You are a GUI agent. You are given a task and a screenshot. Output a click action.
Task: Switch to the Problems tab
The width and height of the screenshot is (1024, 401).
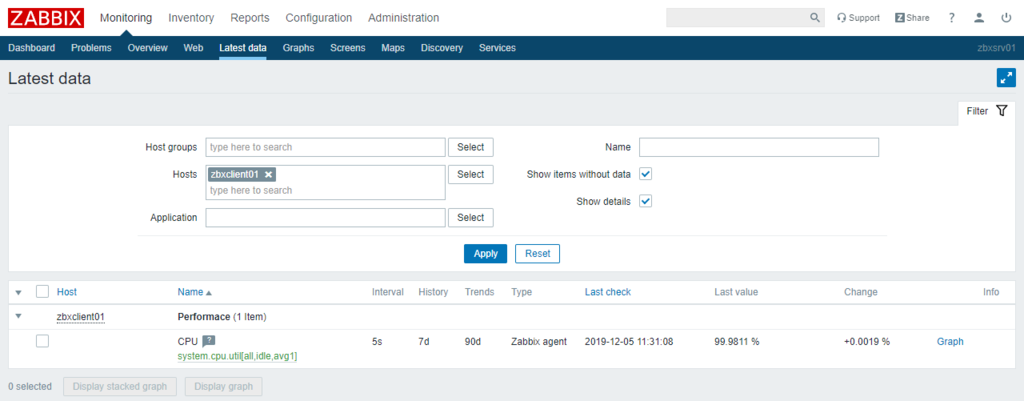pos(91,48)
